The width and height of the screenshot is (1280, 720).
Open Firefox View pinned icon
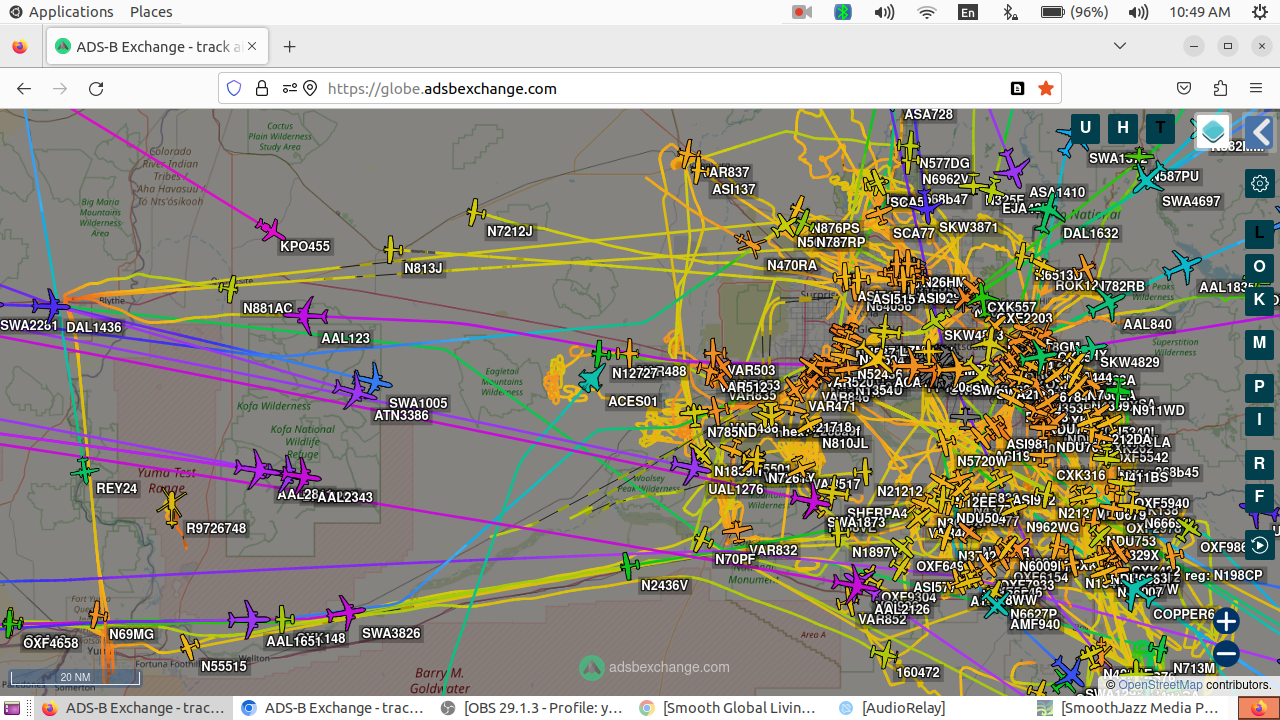[20, 47]
